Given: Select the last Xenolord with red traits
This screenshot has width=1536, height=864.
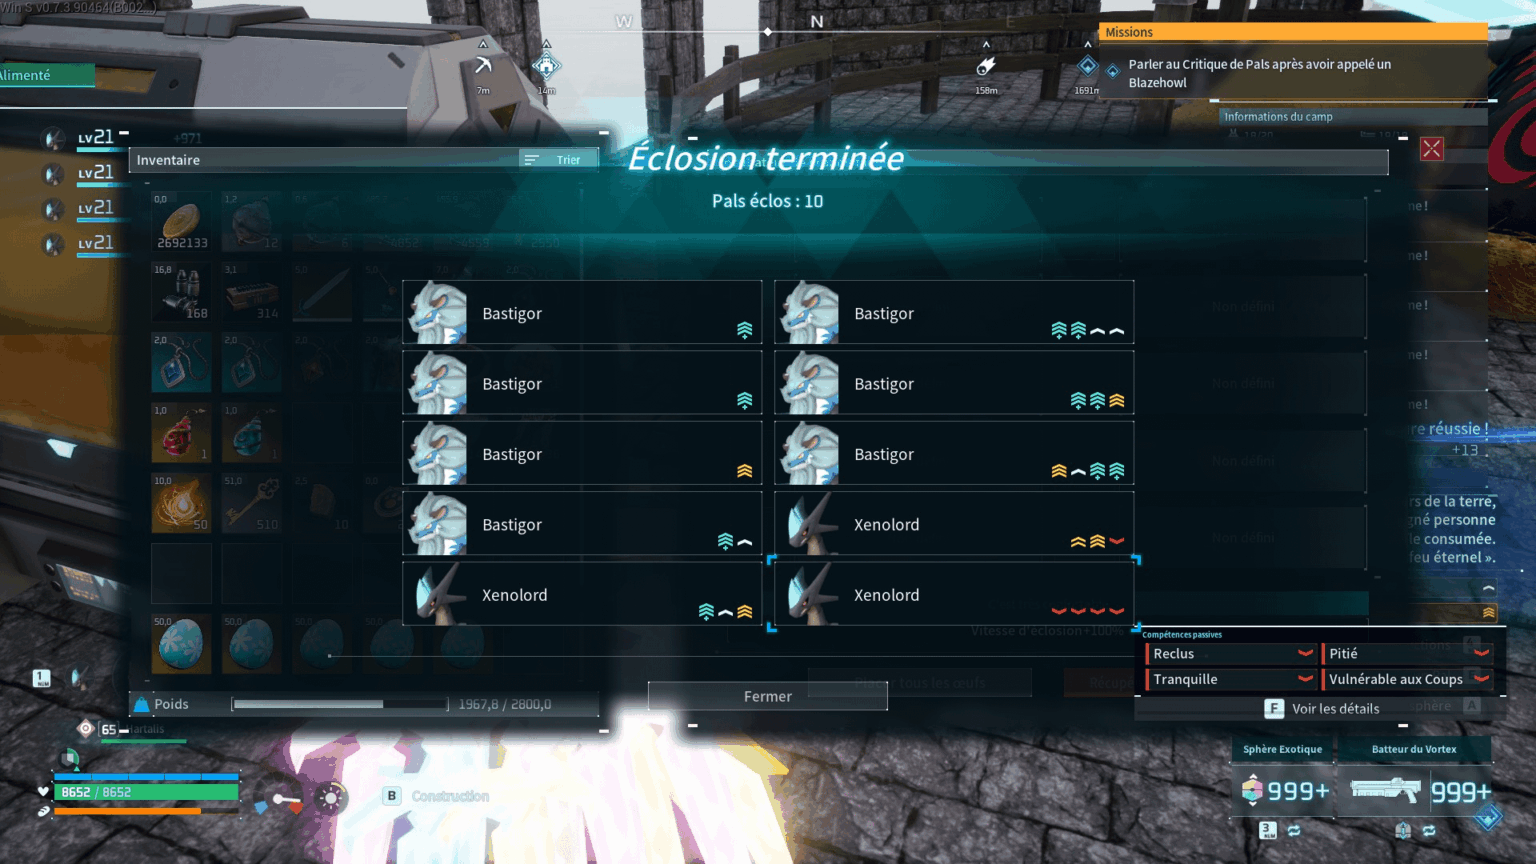Looking at the screenshot, I should 954,594.
